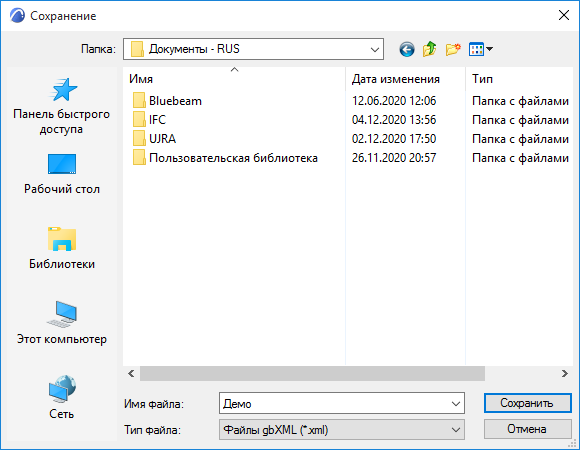Click Папка с файлами in UJRA row

click(520, 139)
